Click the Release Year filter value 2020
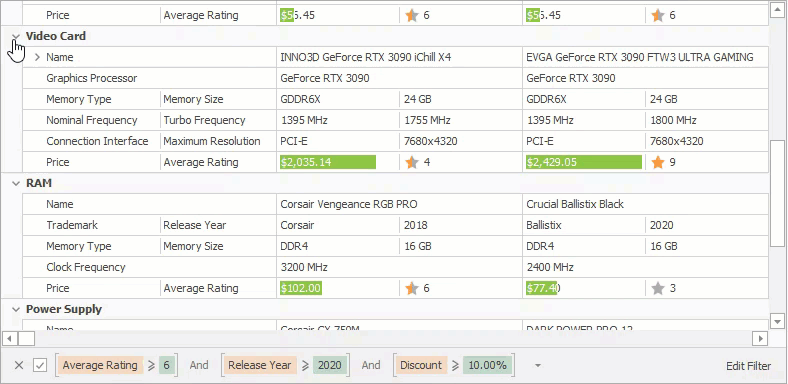Viewport: 788px width, 384px height. point(330,365)
